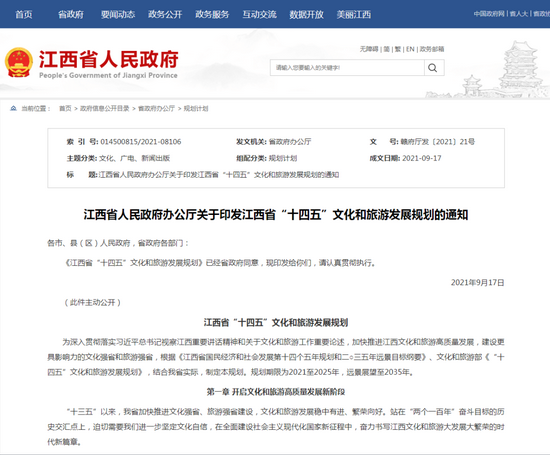Image resolution: width=550 pixels, height=455 pixels.
Task: Open the 首页 navigation menu item
Action: (x=24, y=14)
